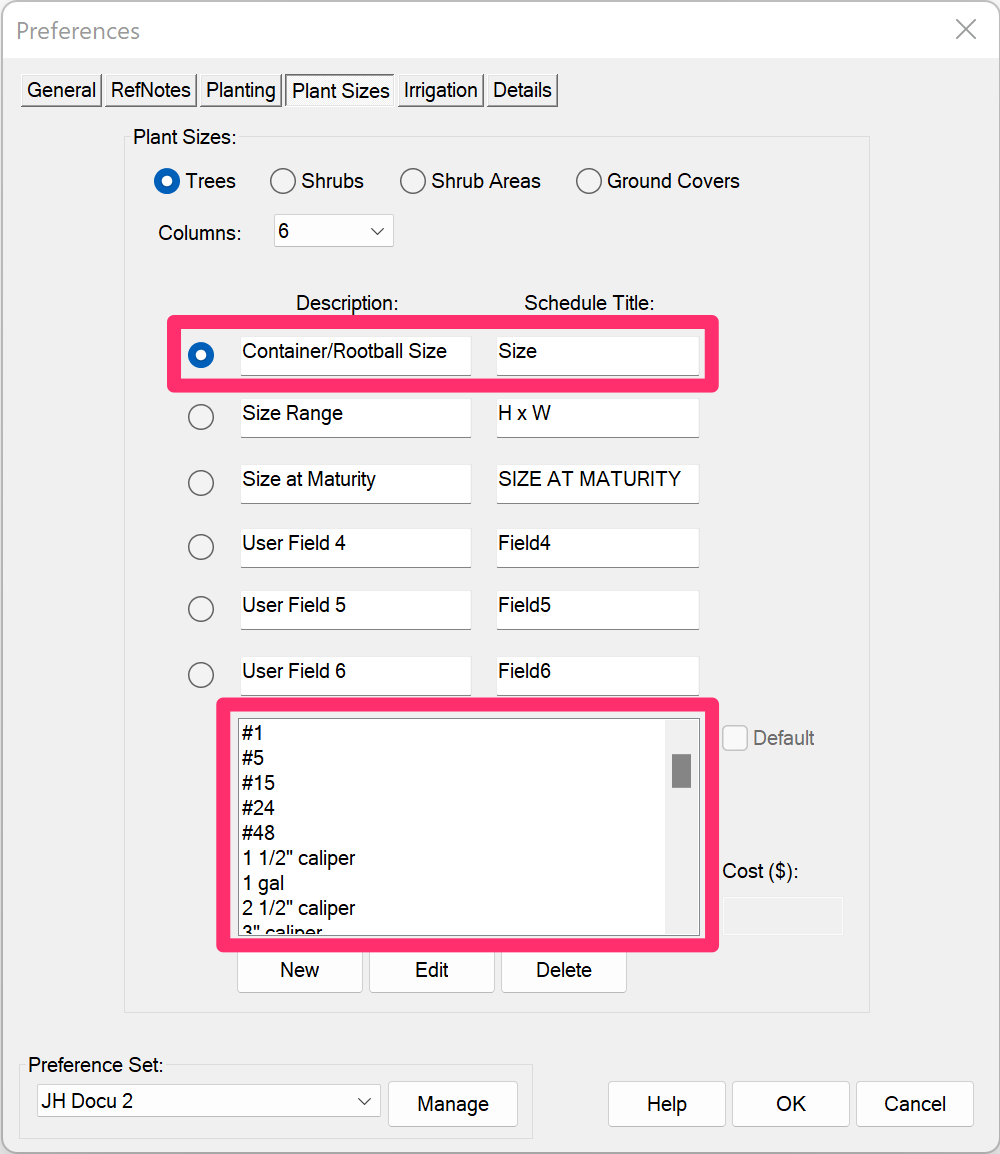Select the #15 size in list

click(258, 783)
